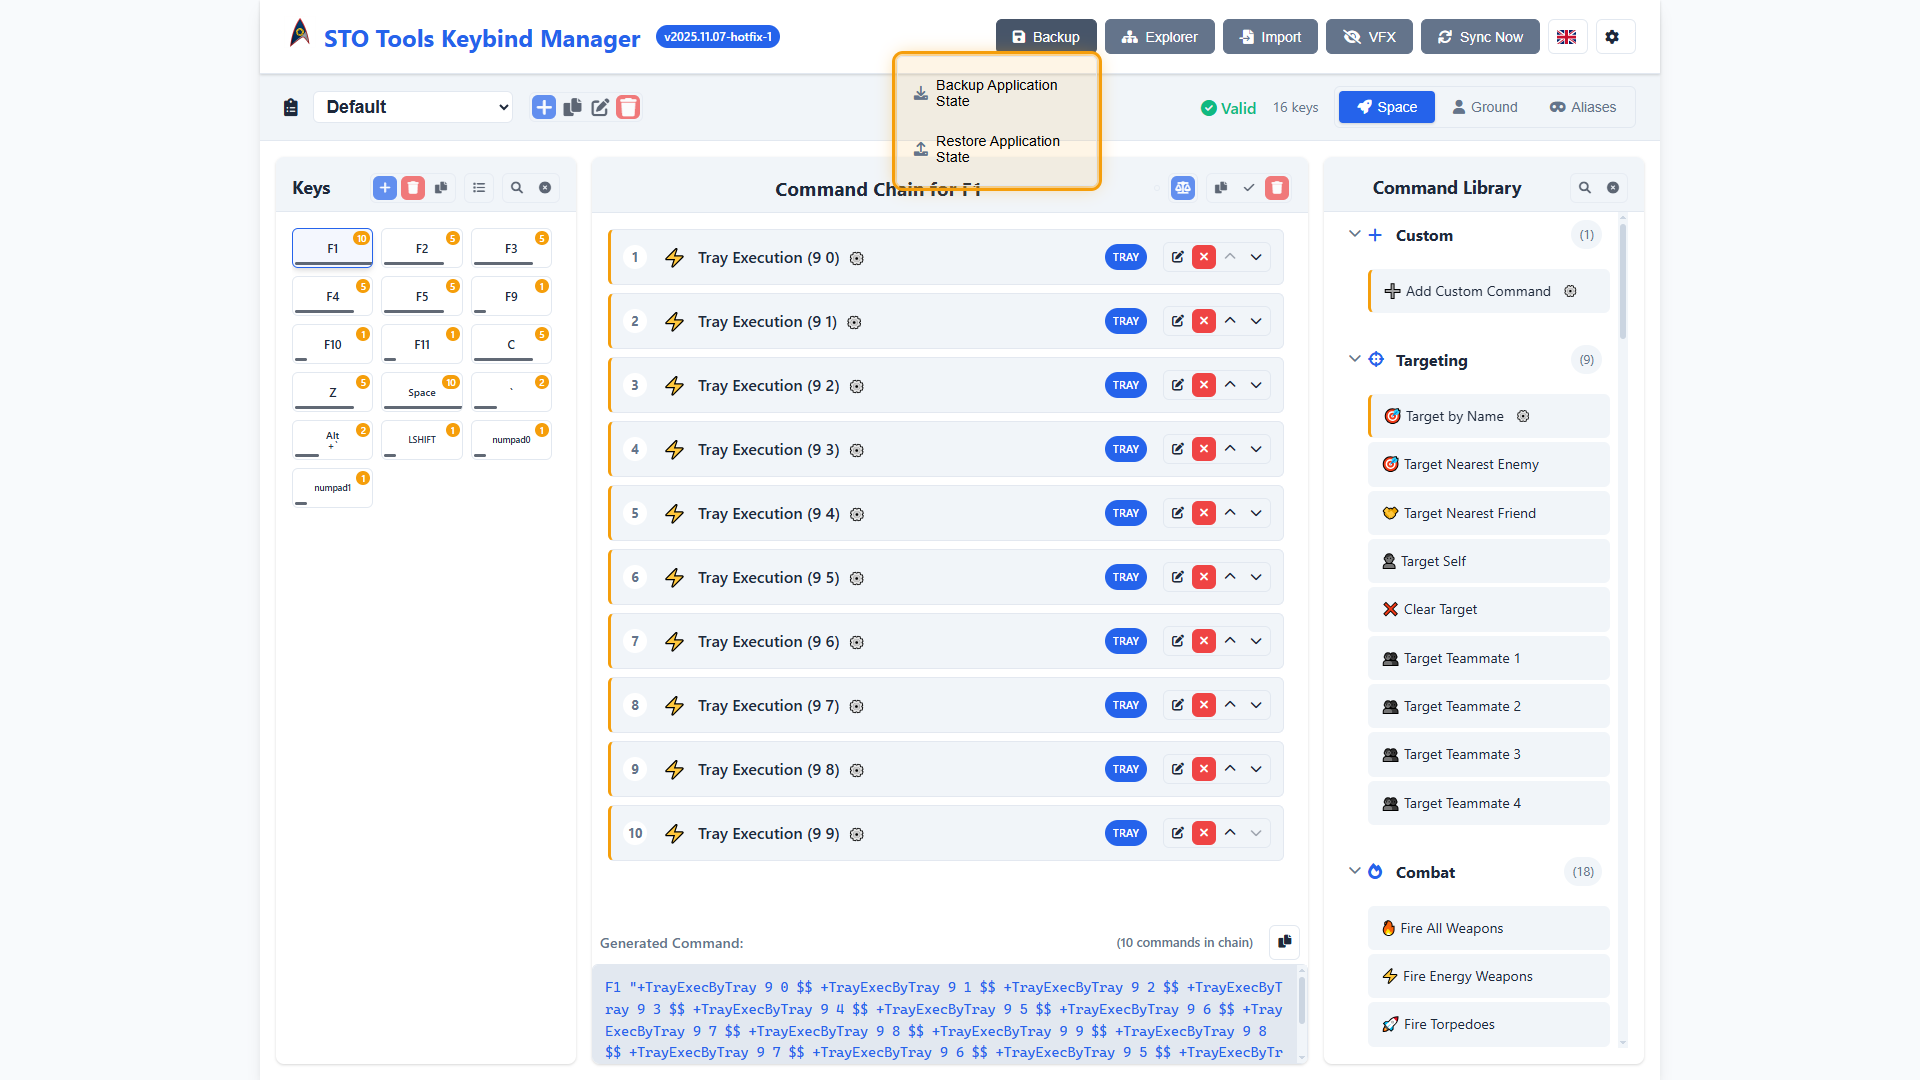Collapse the Combat category
The height and width of the screenshot is (1080, 1920).
point(1354,872)
